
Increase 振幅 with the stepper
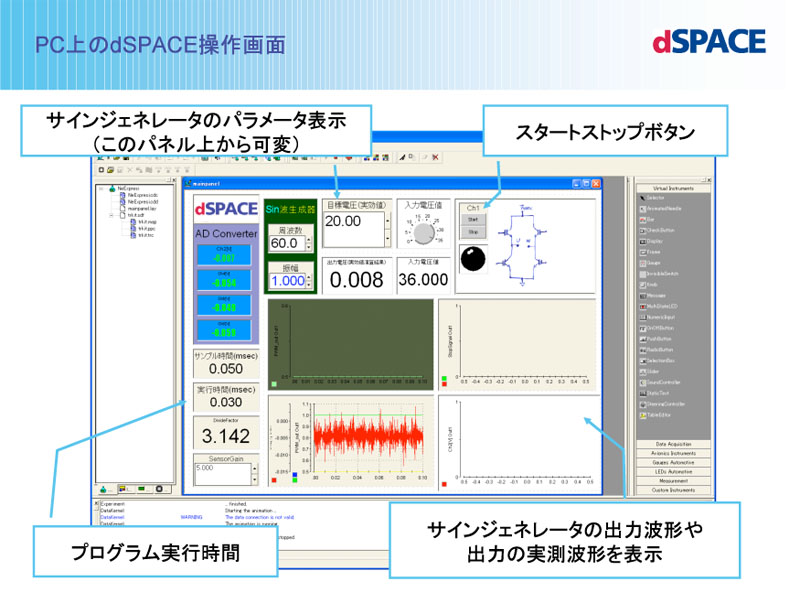pyautogui.click(x=309, y=278)
